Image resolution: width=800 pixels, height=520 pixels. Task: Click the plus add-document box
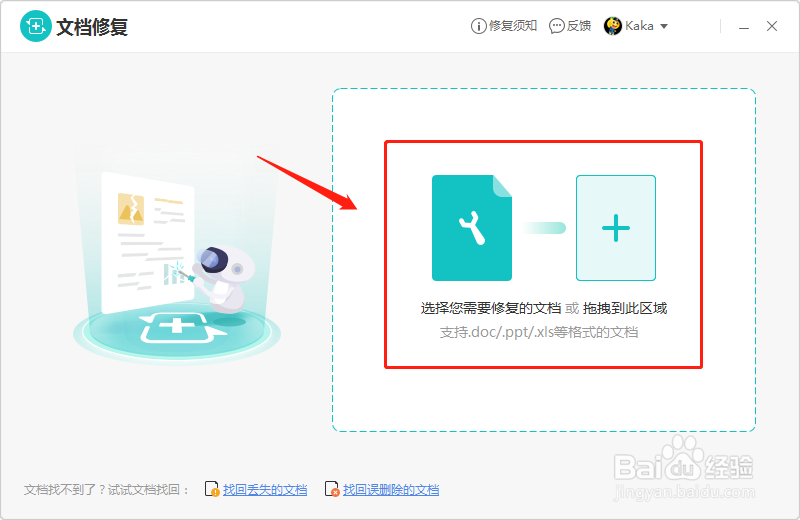[616, 228]
